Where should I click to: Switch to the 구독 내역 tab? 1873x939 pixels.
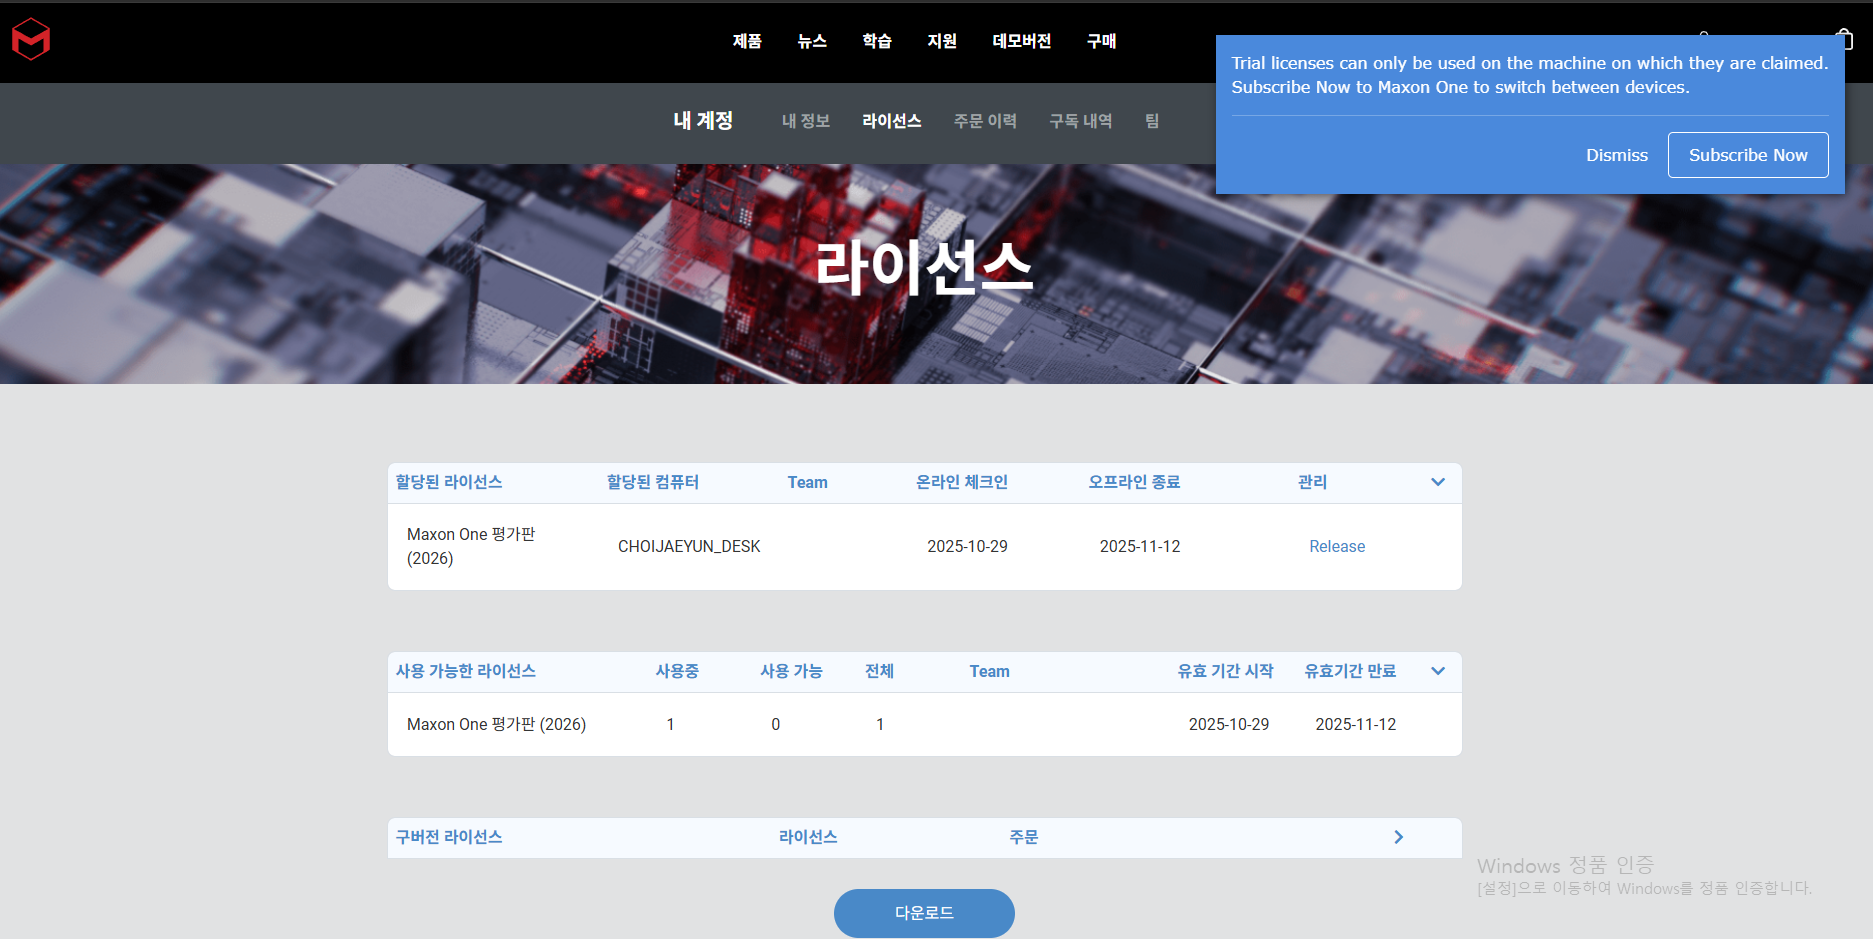coord(1080,121)
